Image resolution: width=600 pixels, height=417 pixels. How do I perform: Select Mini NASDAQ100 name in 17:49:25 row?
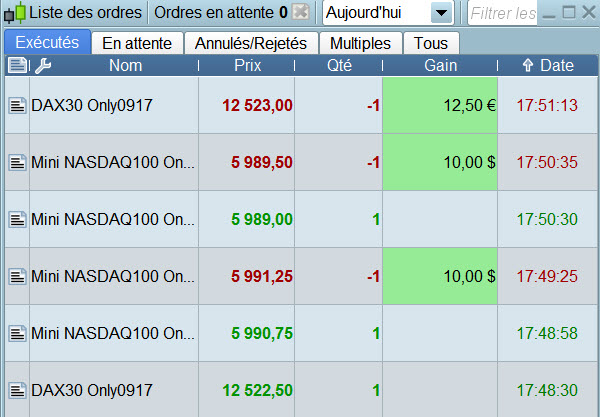(113, 276)
